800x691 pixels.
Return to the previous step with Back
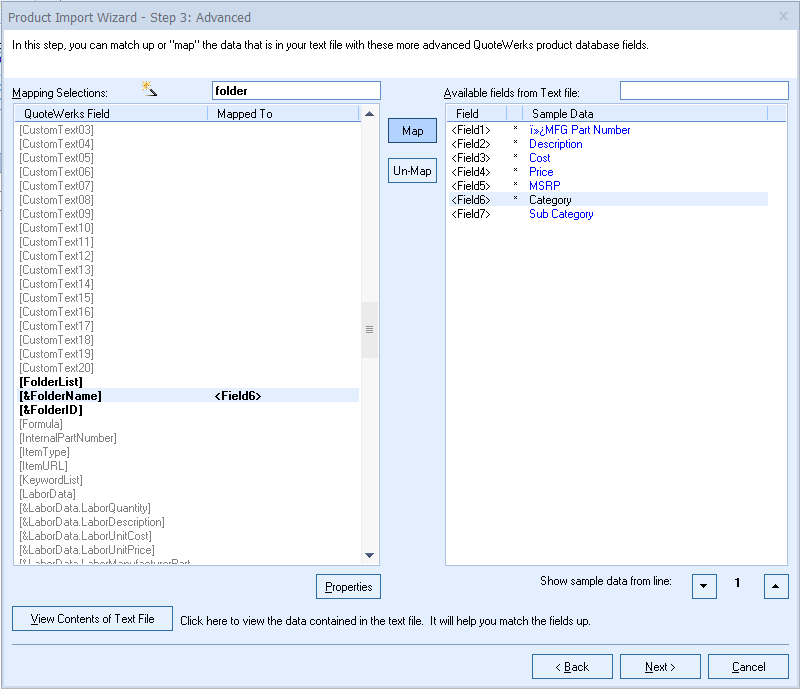click(572, 667)
